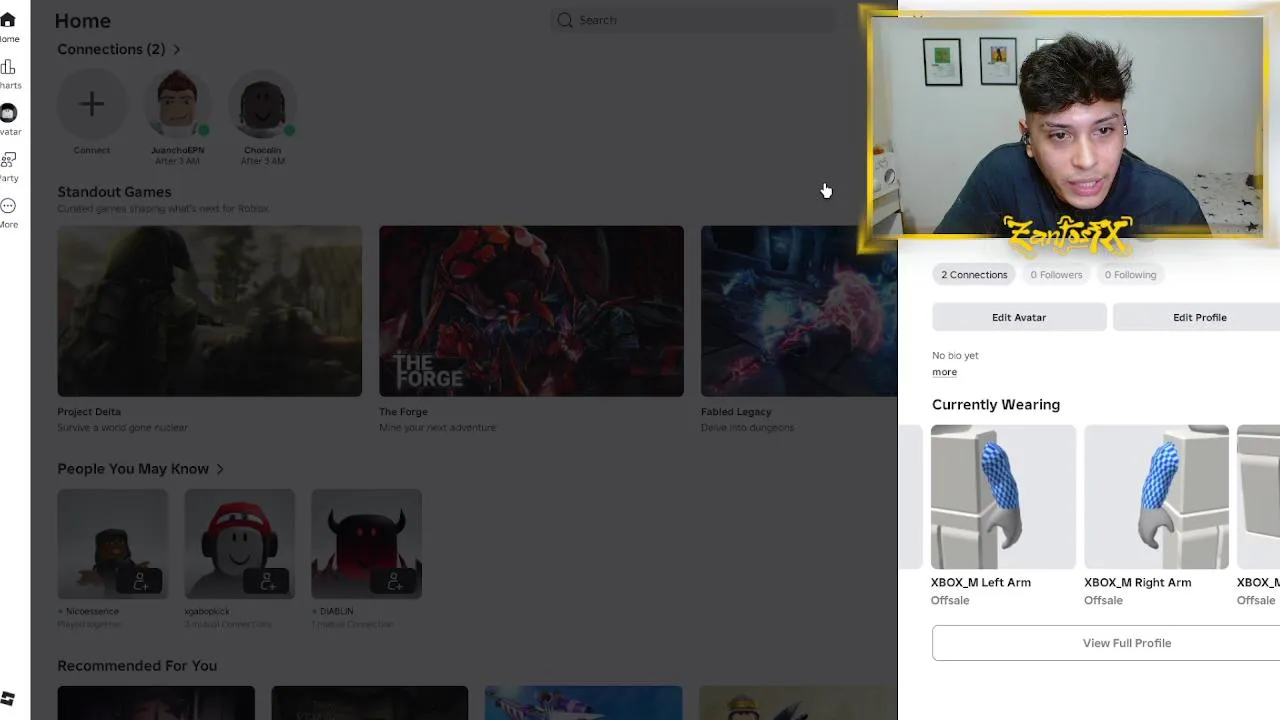This screenshot has height=720, width=1280.
Task: Click the Standout Games heading
Action: point(114,192)
